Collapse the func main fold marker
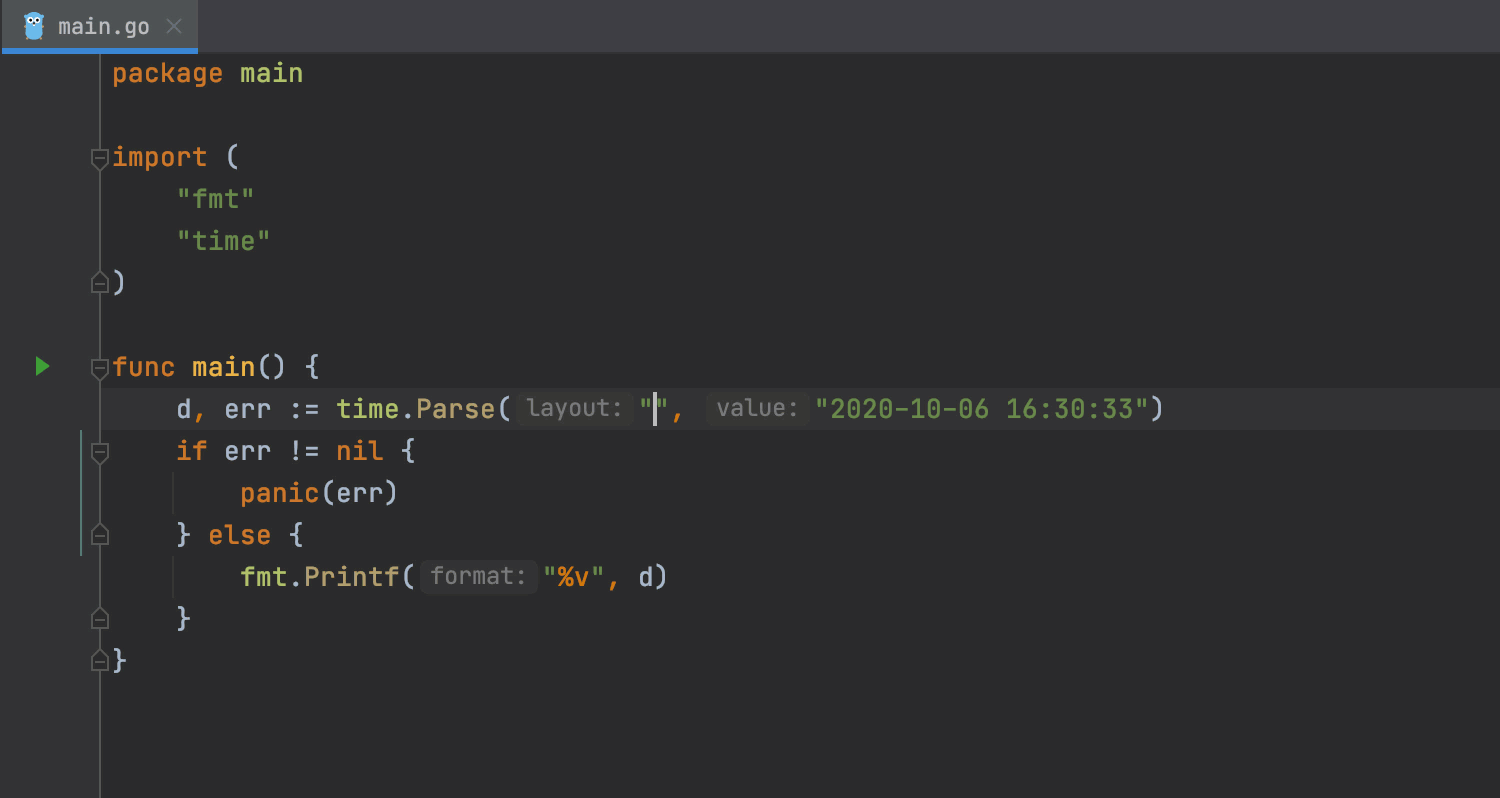The width and height of the screenshot is (1500, 798). click(x=99, y=368)
